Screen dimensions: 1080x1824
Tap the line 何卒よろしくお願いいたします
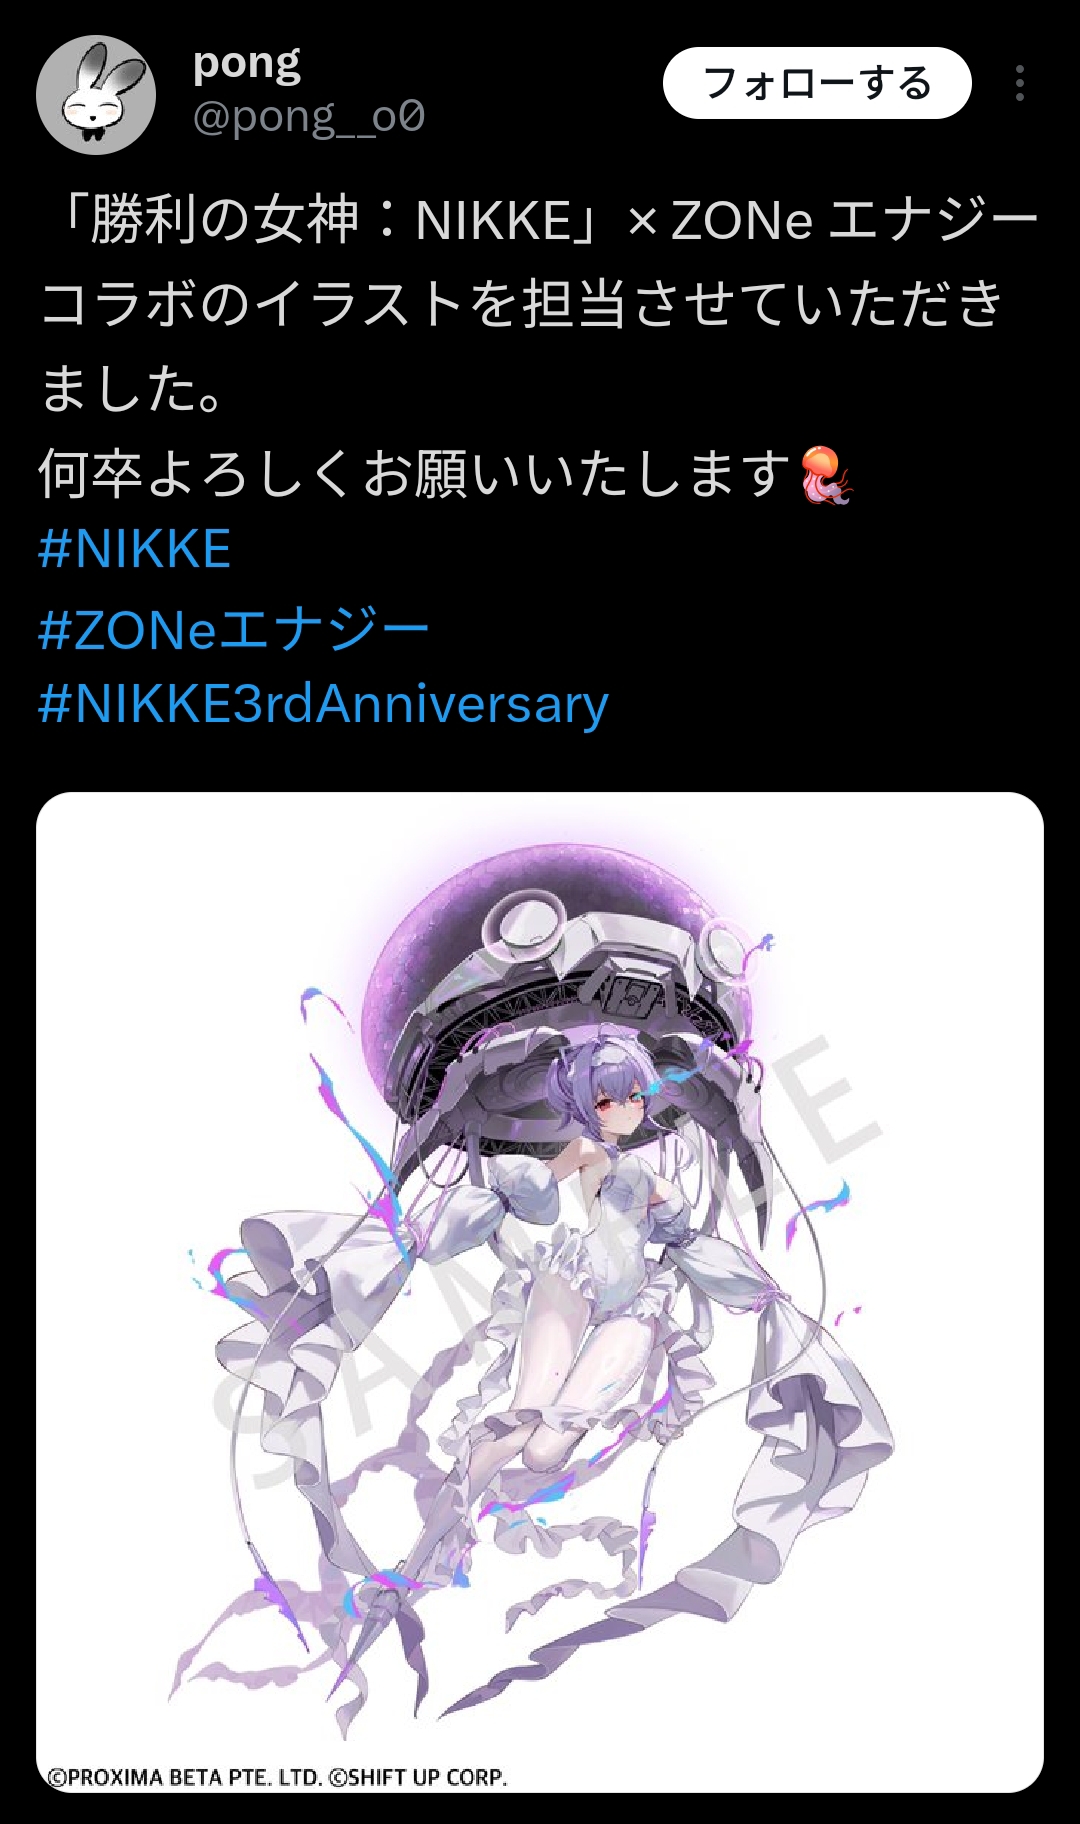click(x=416, y=474)
